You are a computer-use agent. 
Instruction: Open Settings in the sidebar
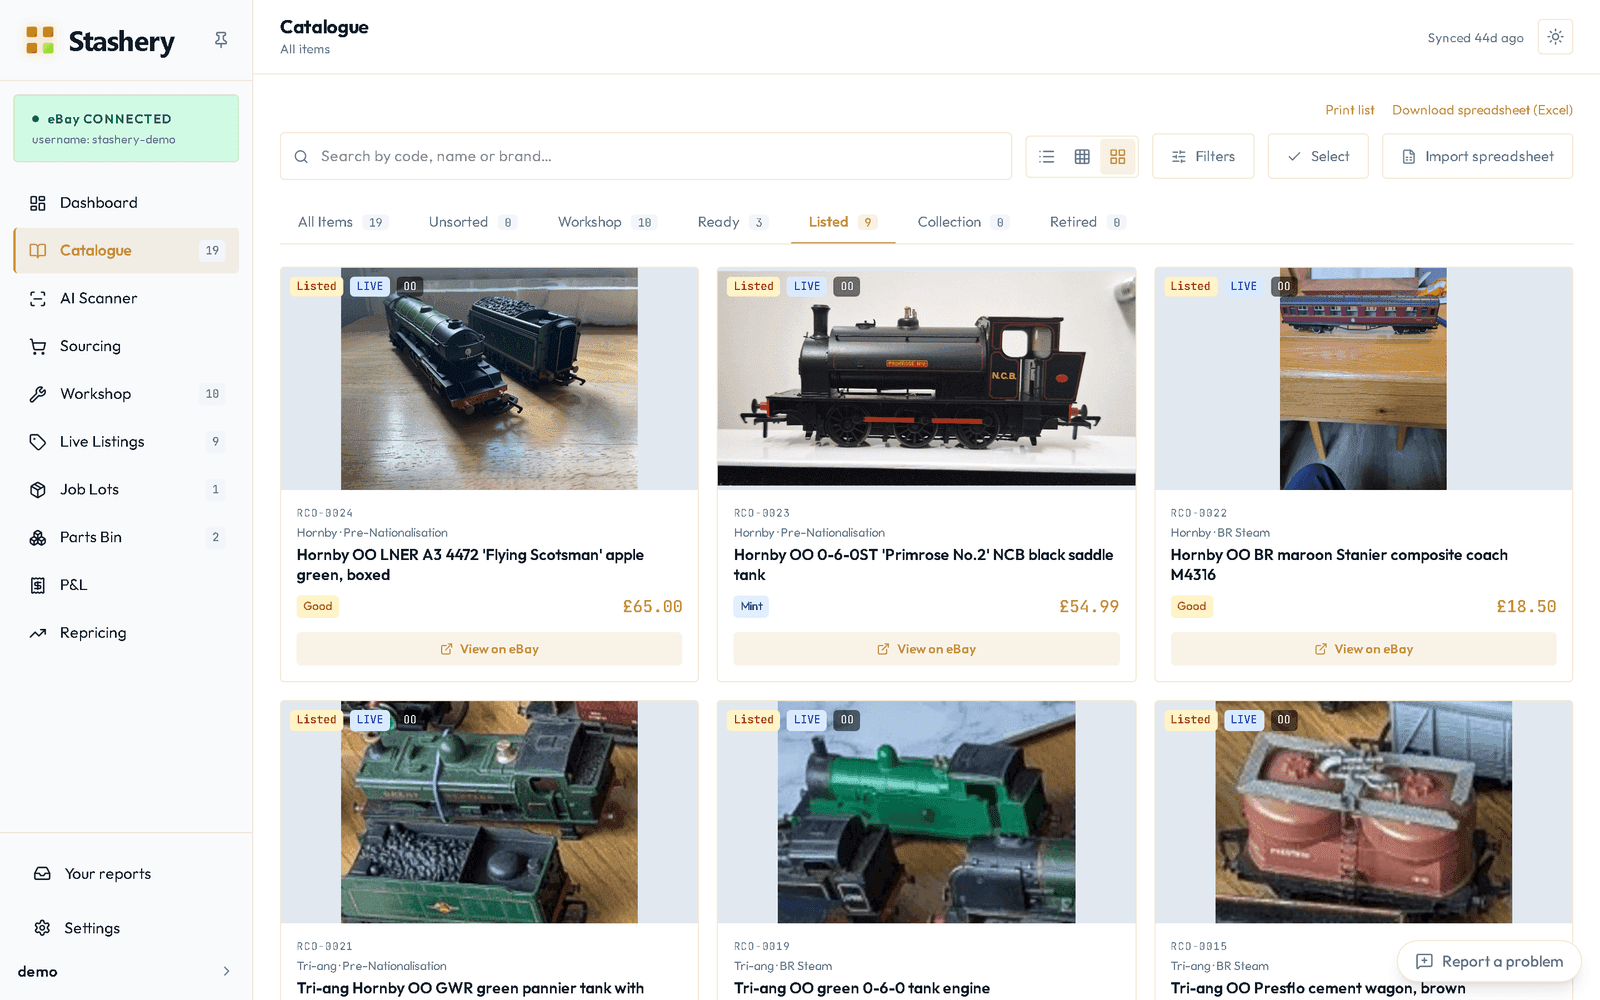coord(126,928)
